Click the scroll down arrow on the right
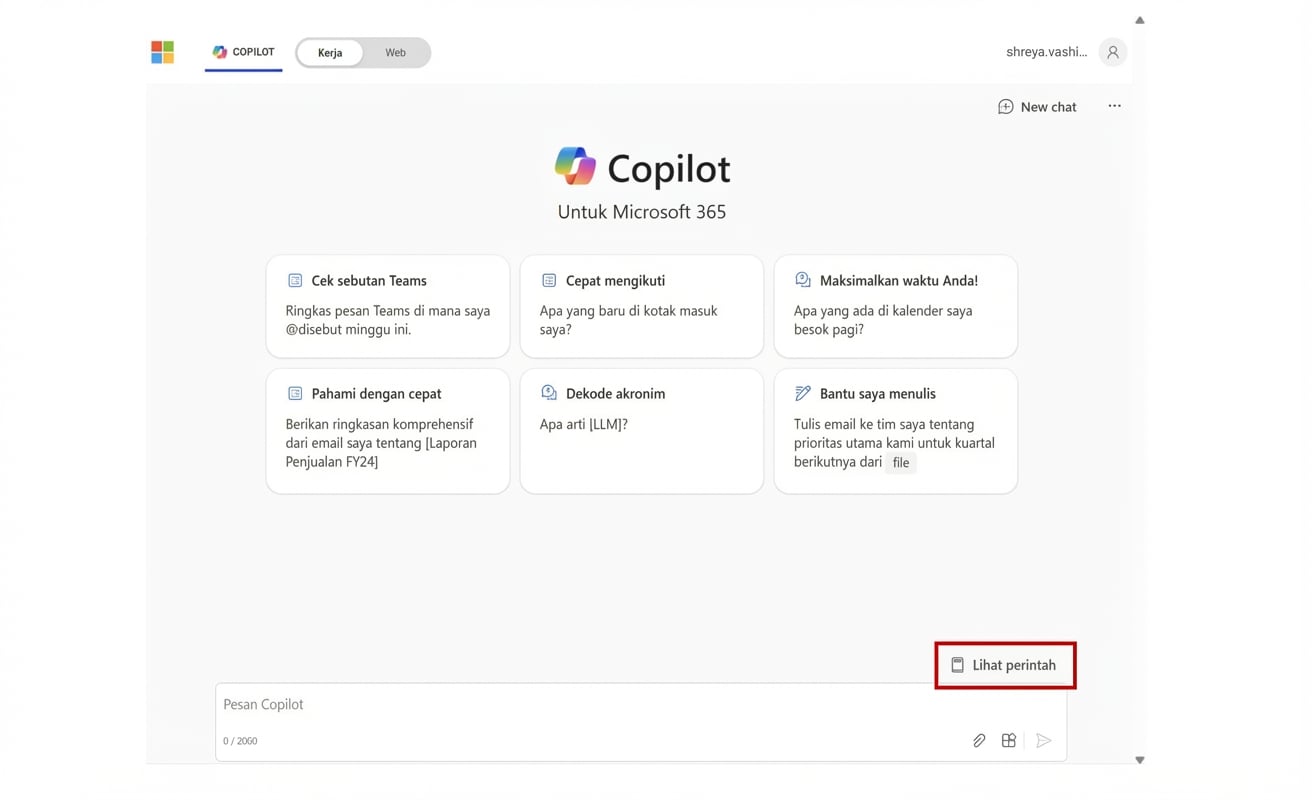1312x800 pixels. click(1139, 759)
